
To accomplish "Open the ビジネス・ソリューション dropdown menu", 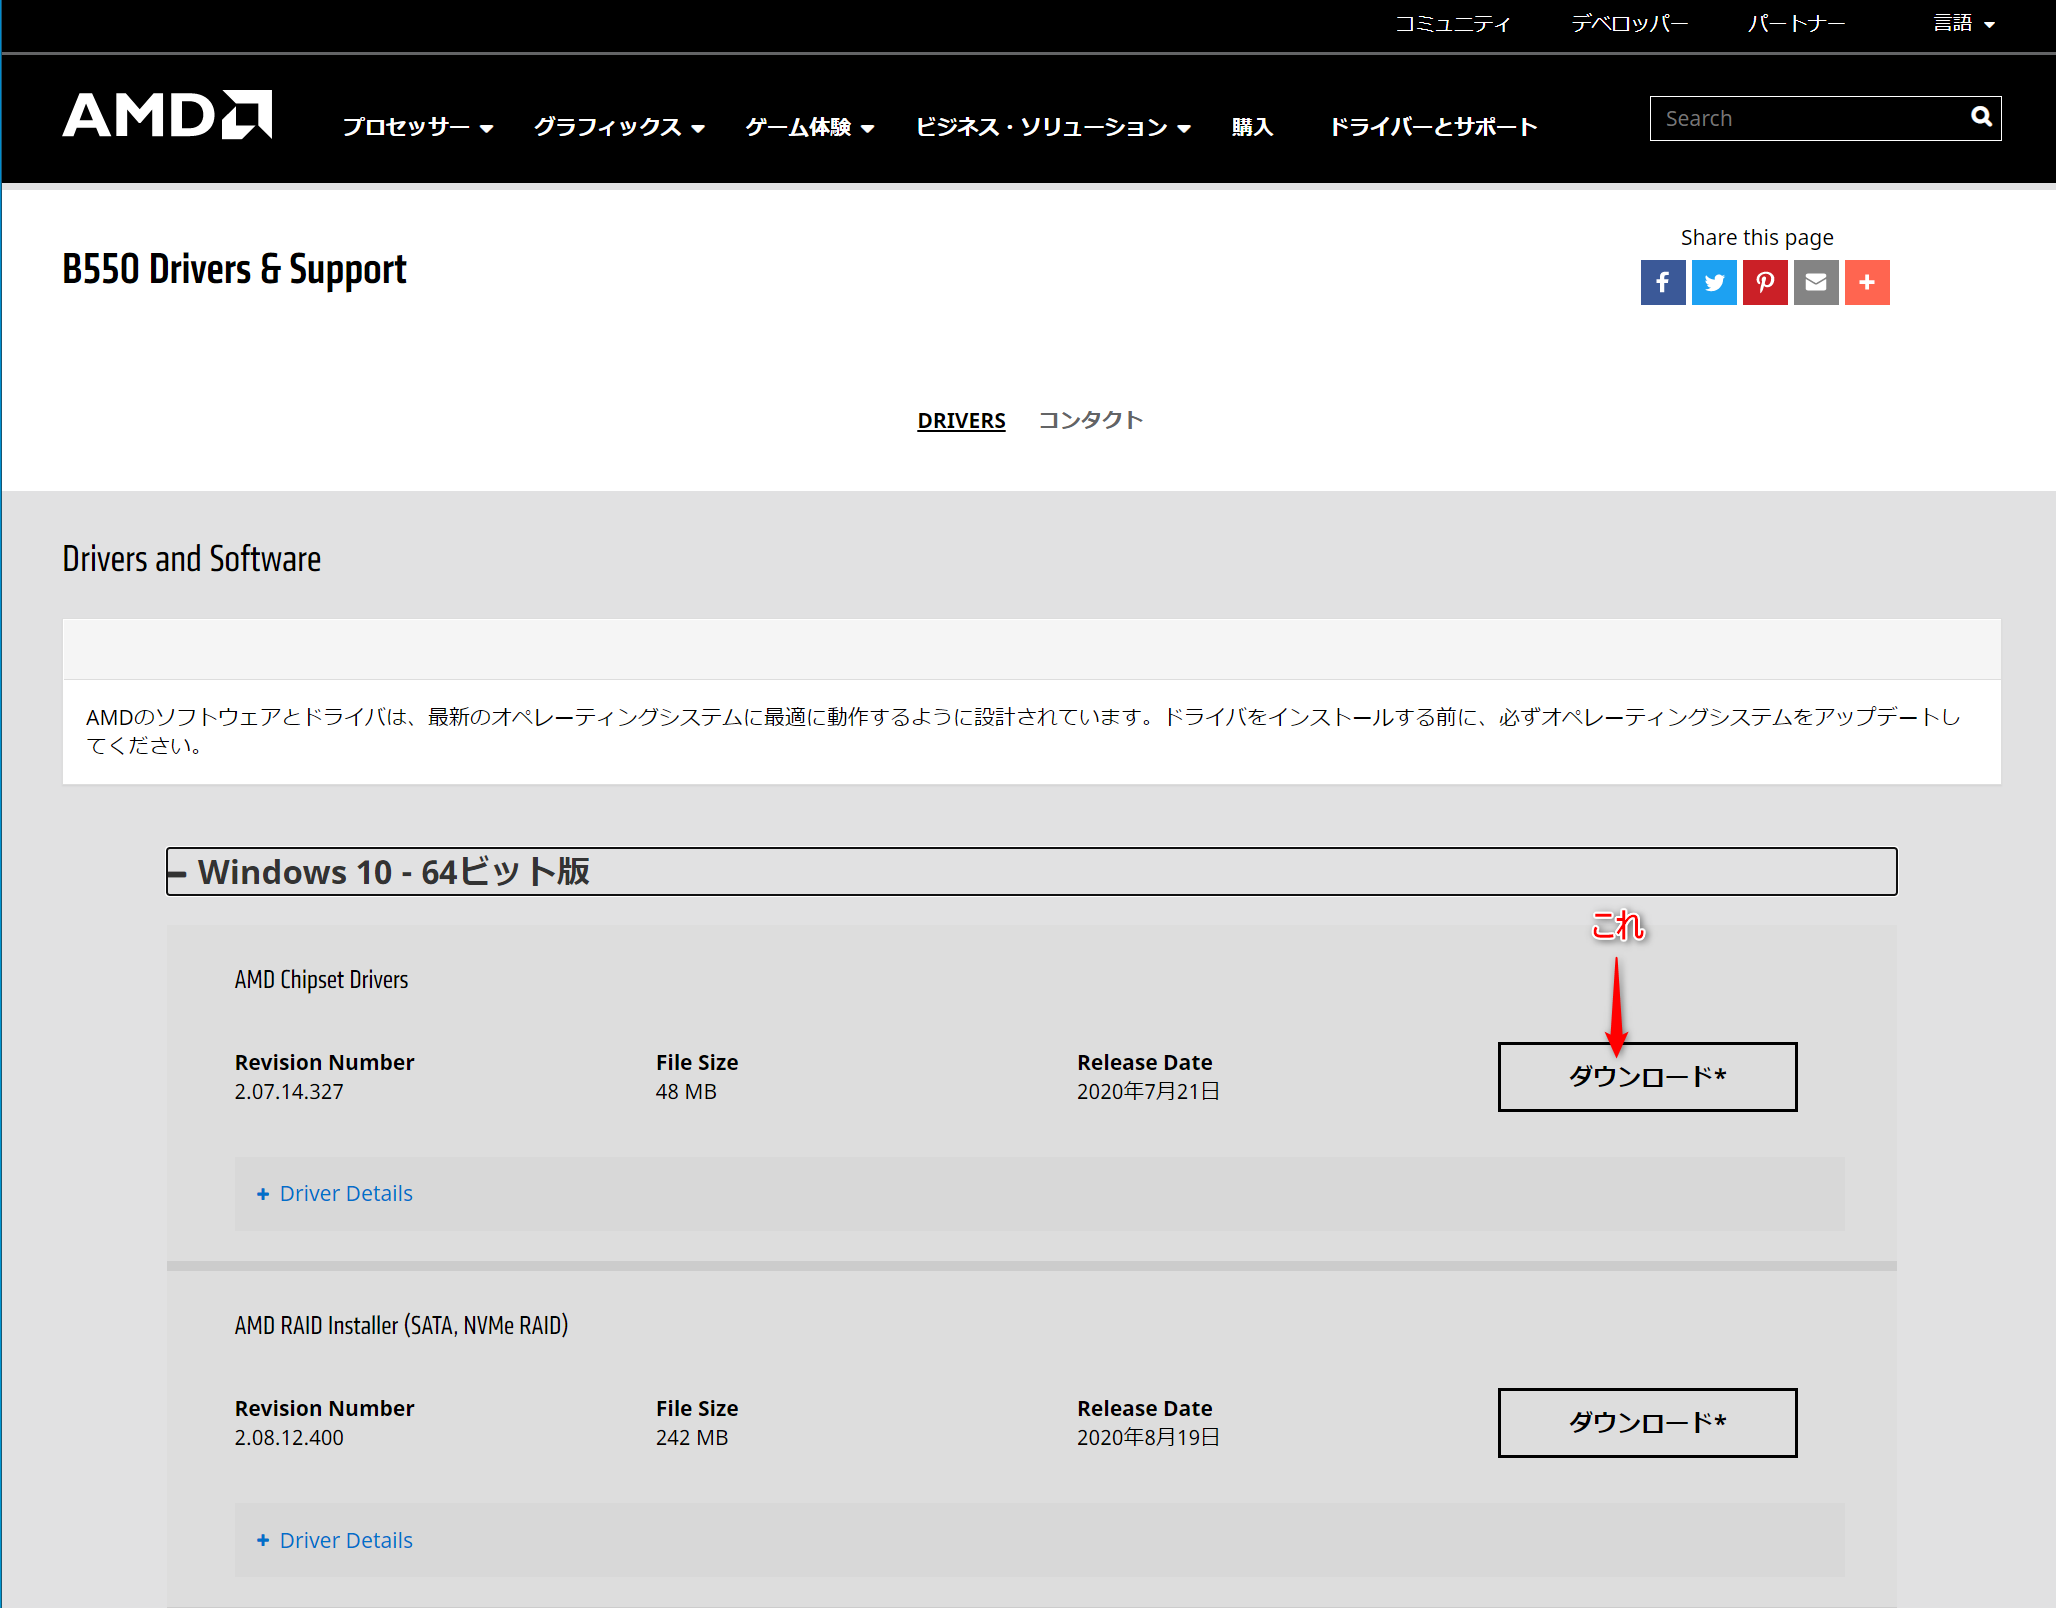I will click(x=1053, y=127).
